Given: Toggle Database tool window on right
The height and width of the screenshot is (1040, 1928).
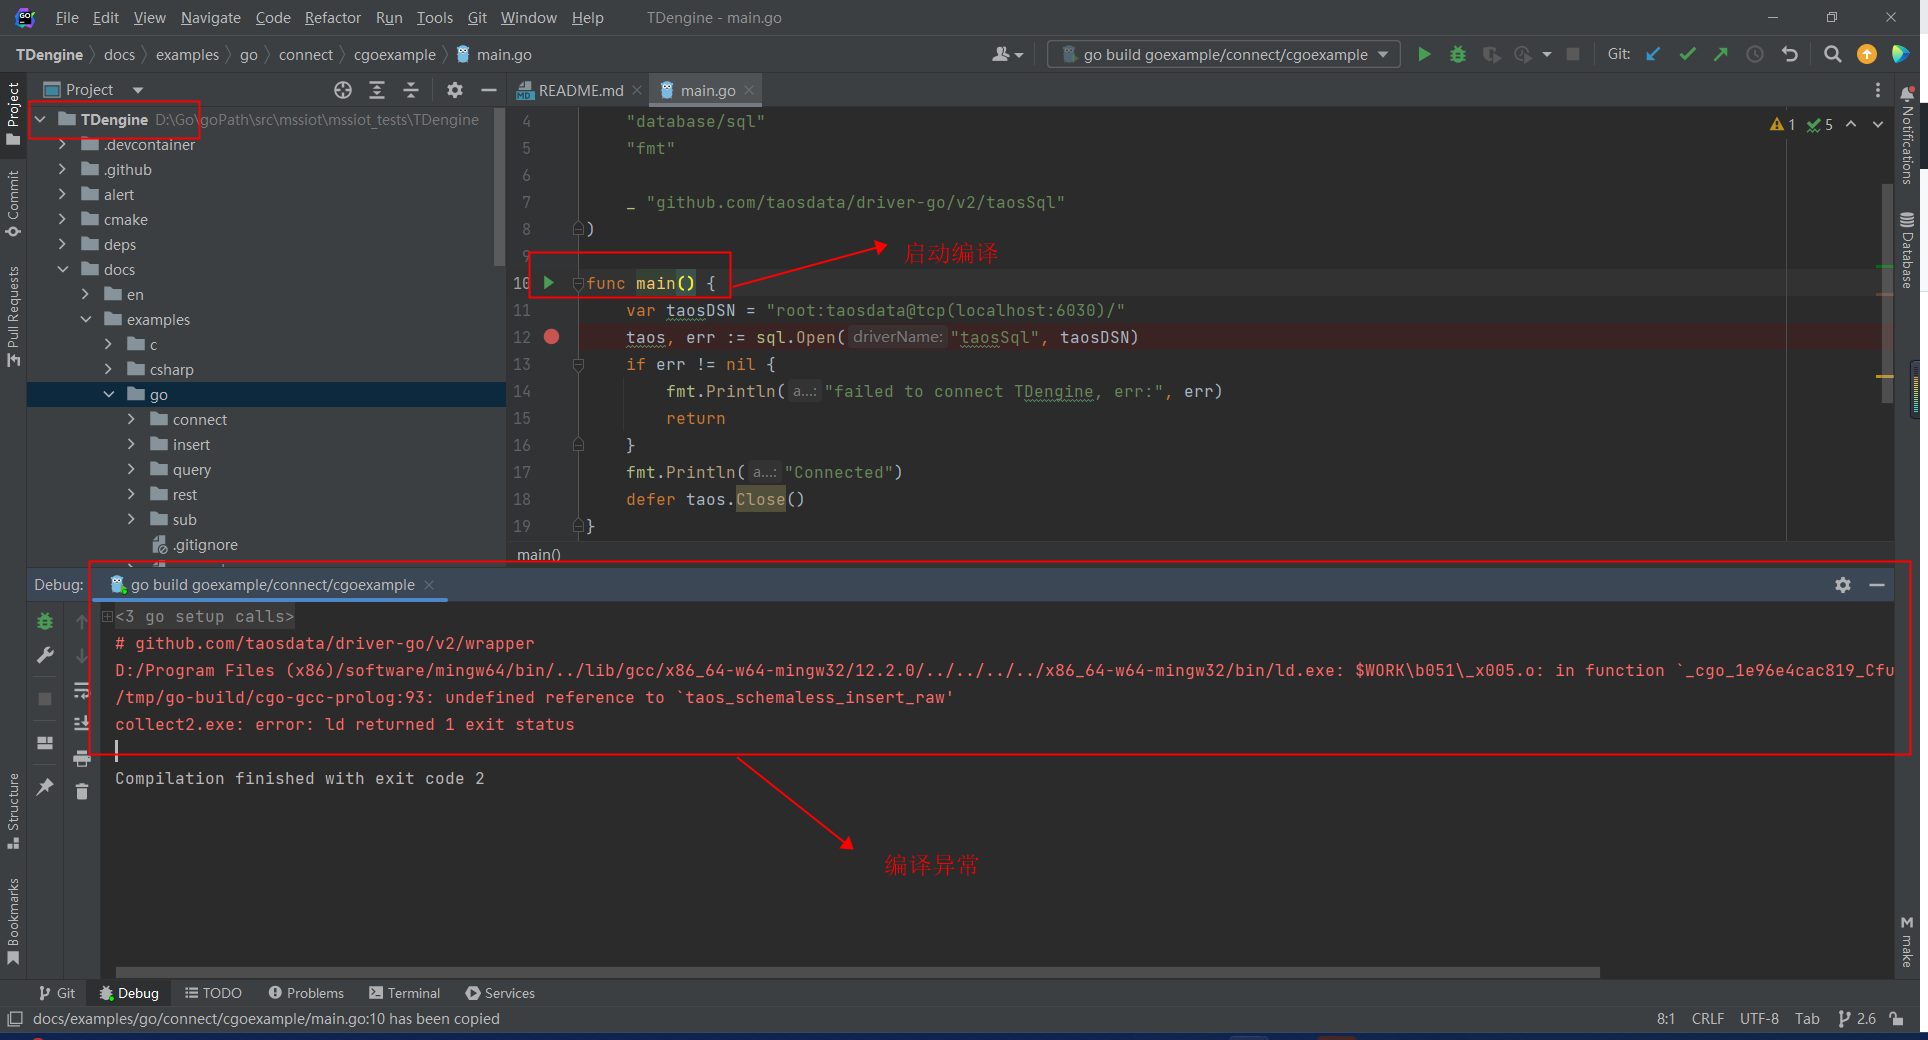Looking at the screenshot, I should point(1907,250).
